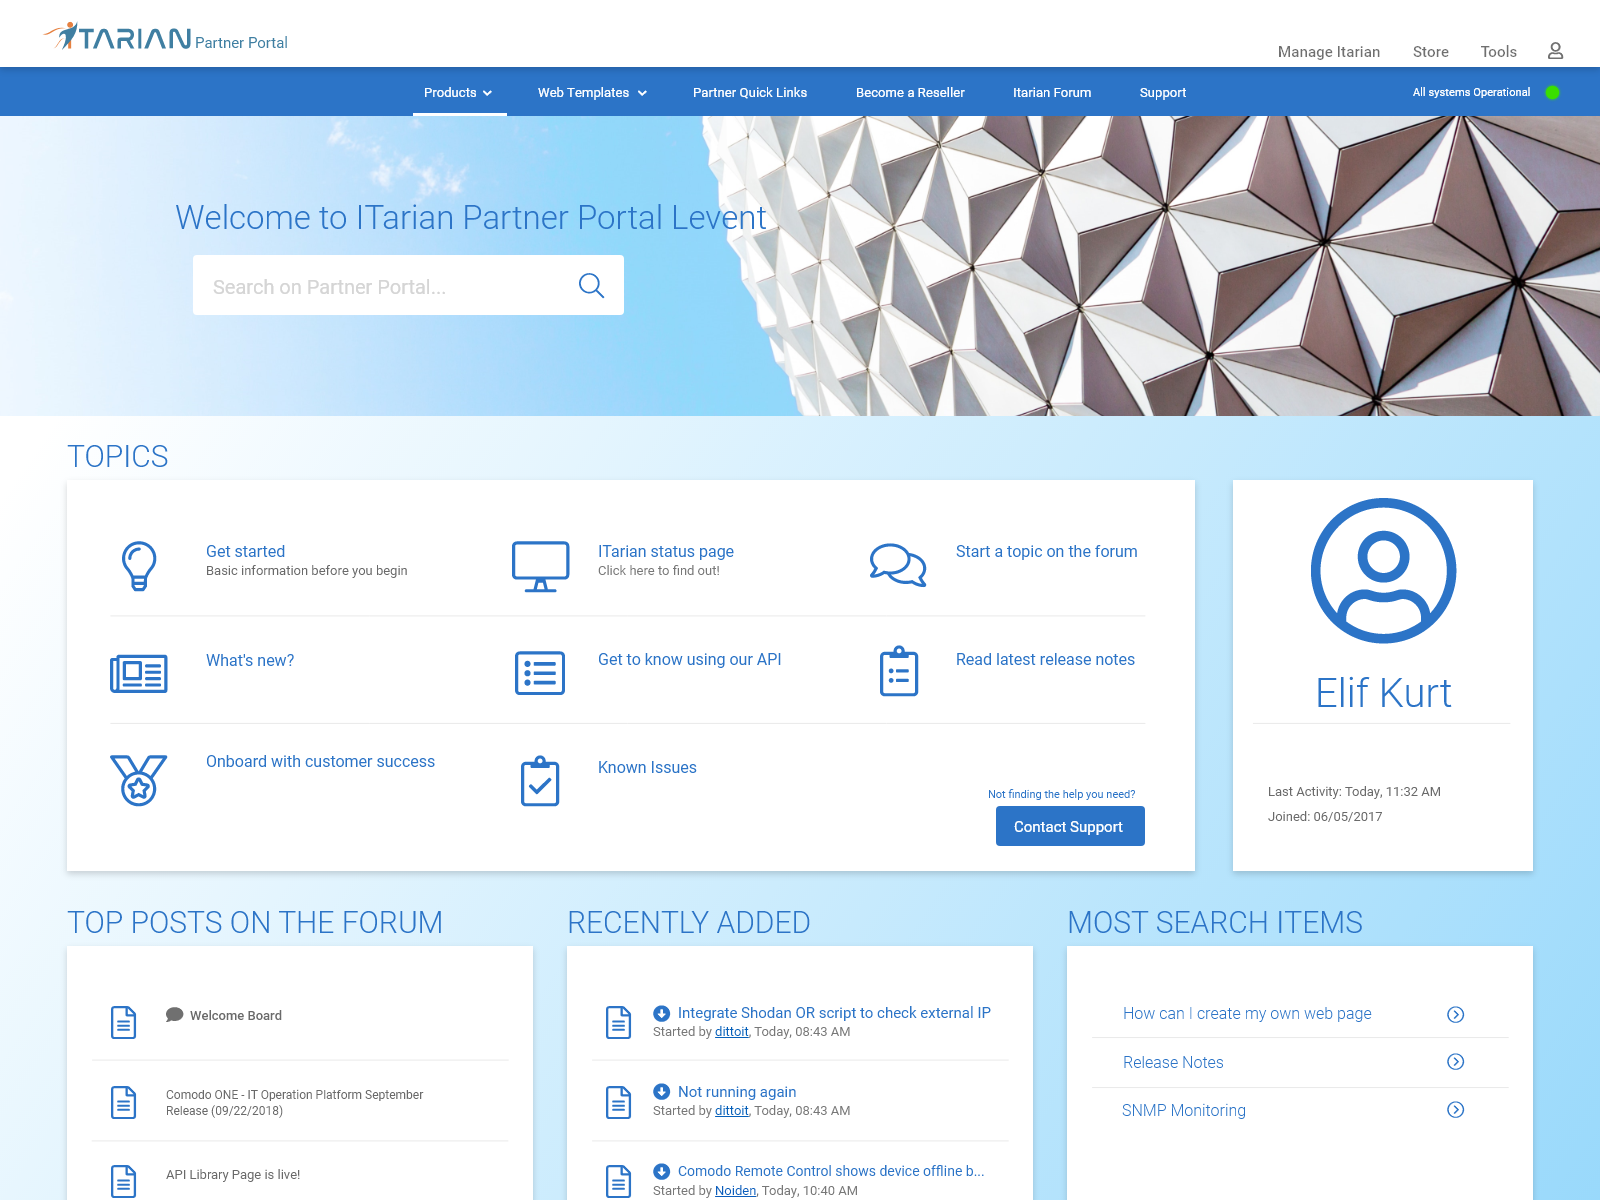Image resolution: width=1600 pixels, height=1200 pixels.
Task: Click speech bubble icon next to Welcome Board
Action: (174, 1015)
